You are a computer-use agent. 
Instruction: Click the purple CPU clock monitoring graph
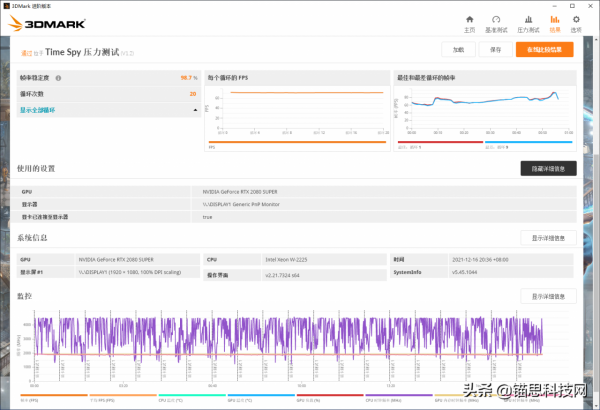[288, 341]
